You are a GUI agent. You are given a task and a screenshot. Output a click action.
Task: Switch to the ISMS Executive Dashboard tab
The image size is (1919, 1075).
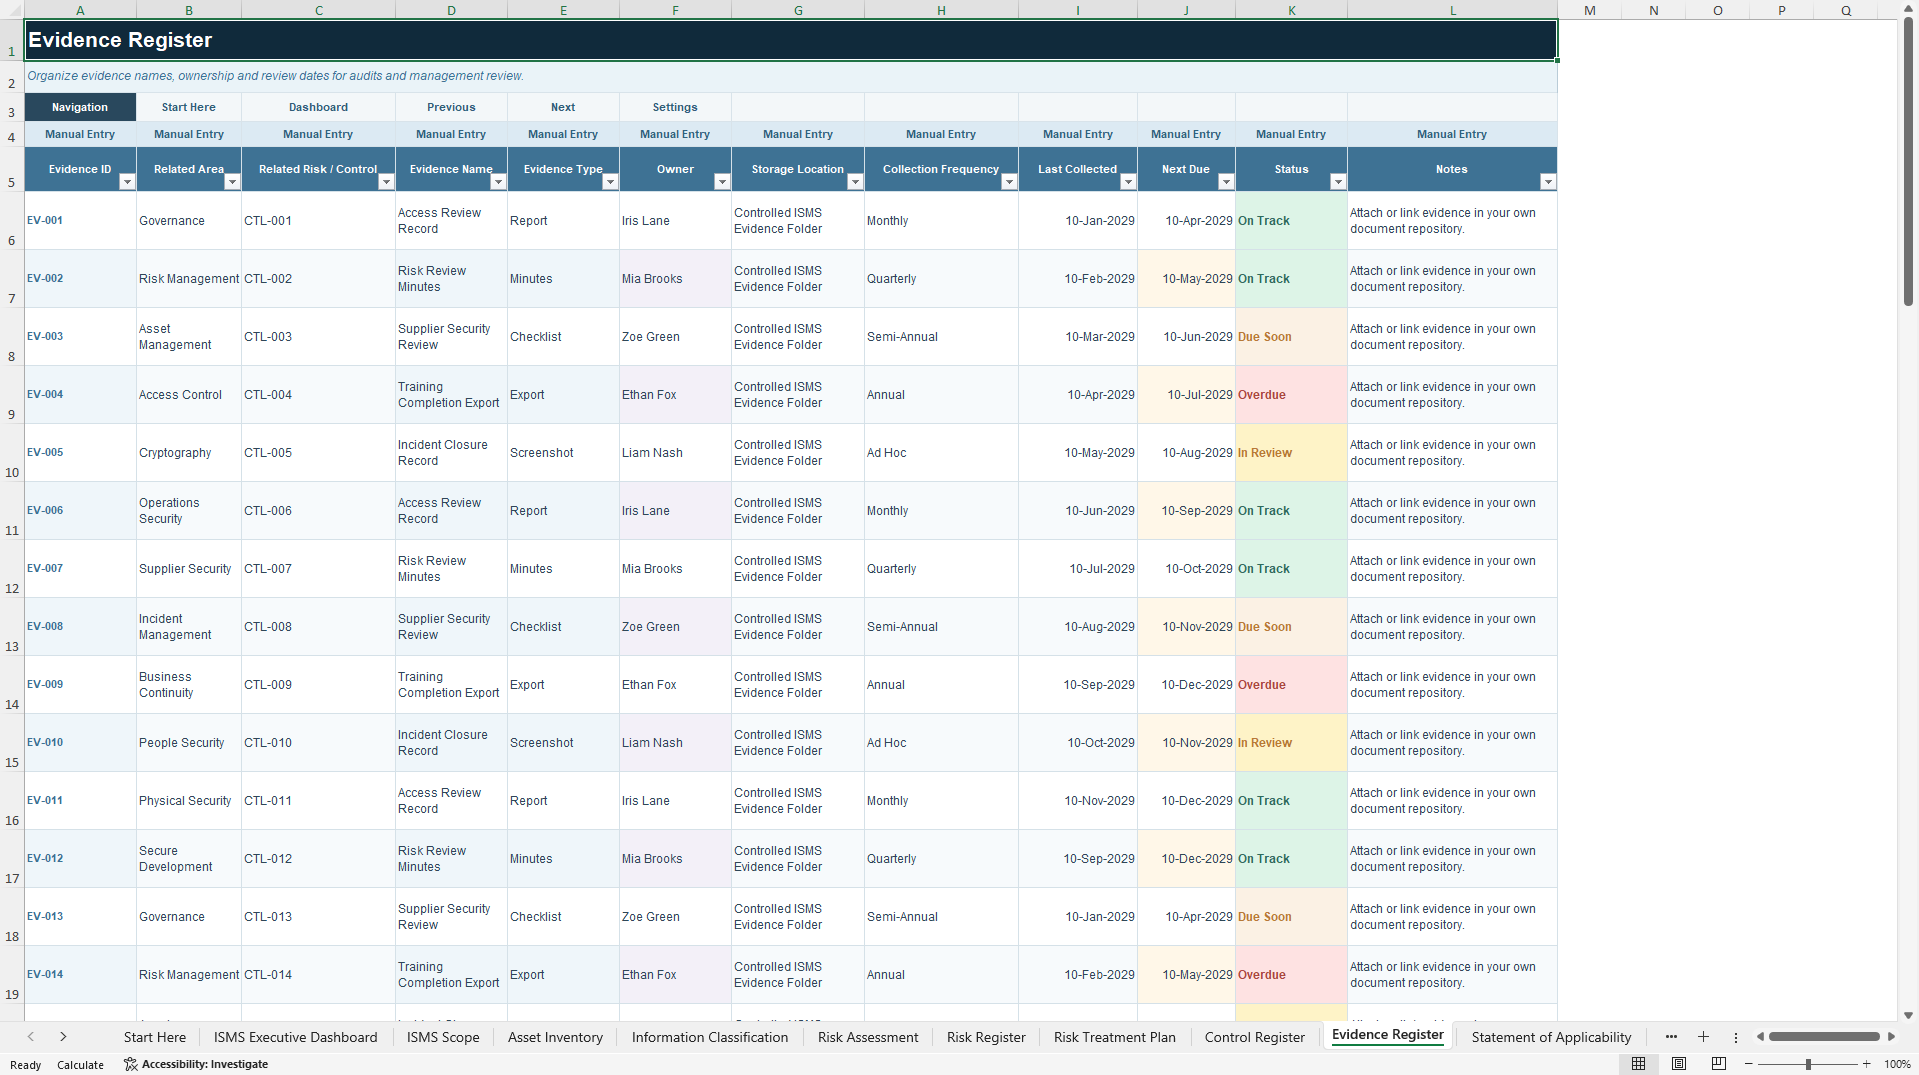(x=296, y=1037)
